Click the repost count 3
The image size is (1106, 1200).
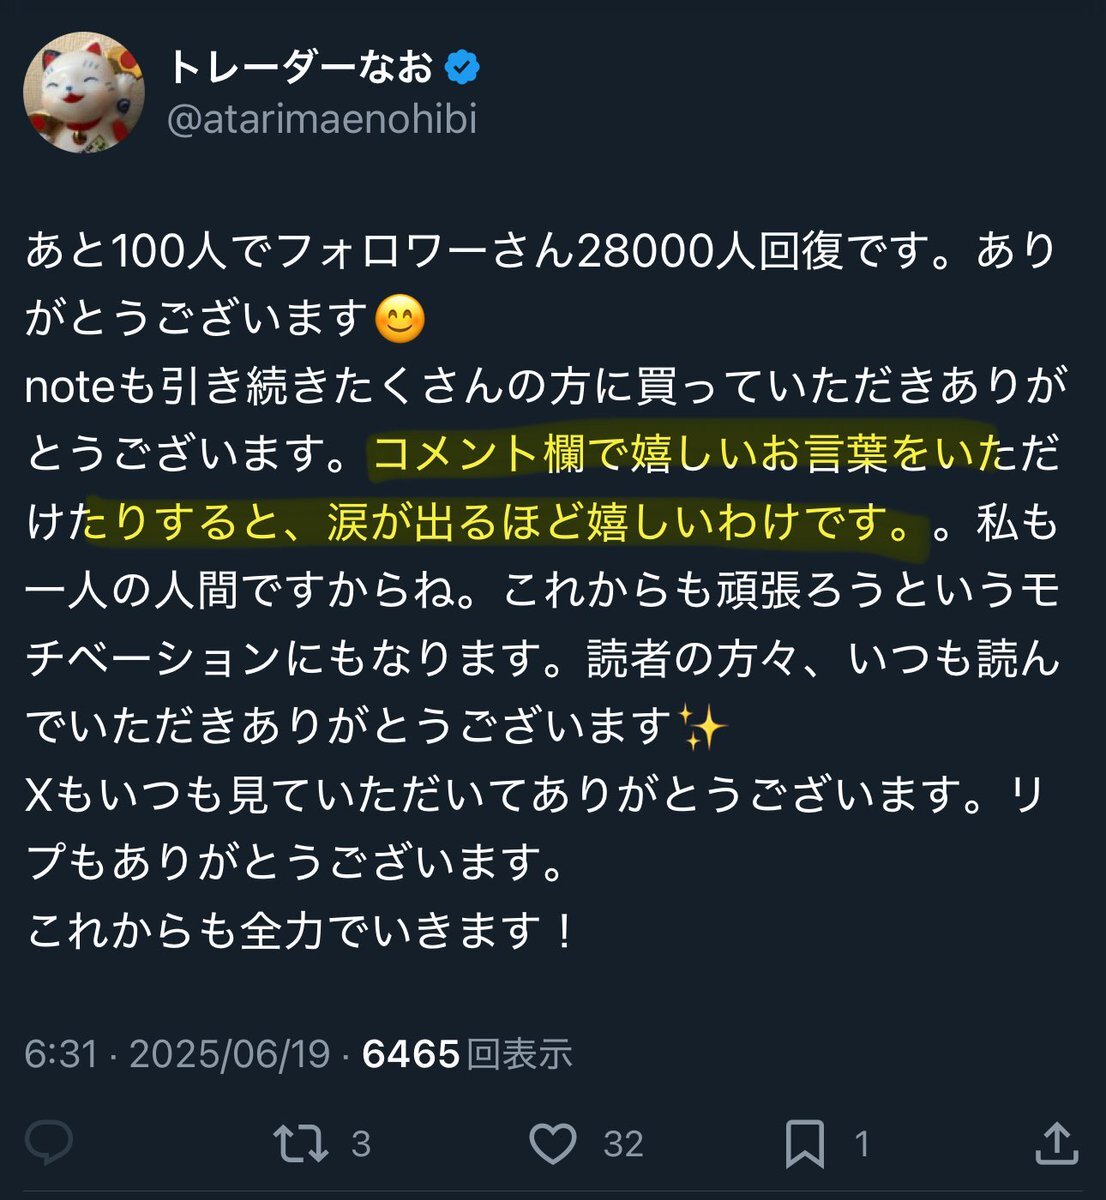(361, 1144)
